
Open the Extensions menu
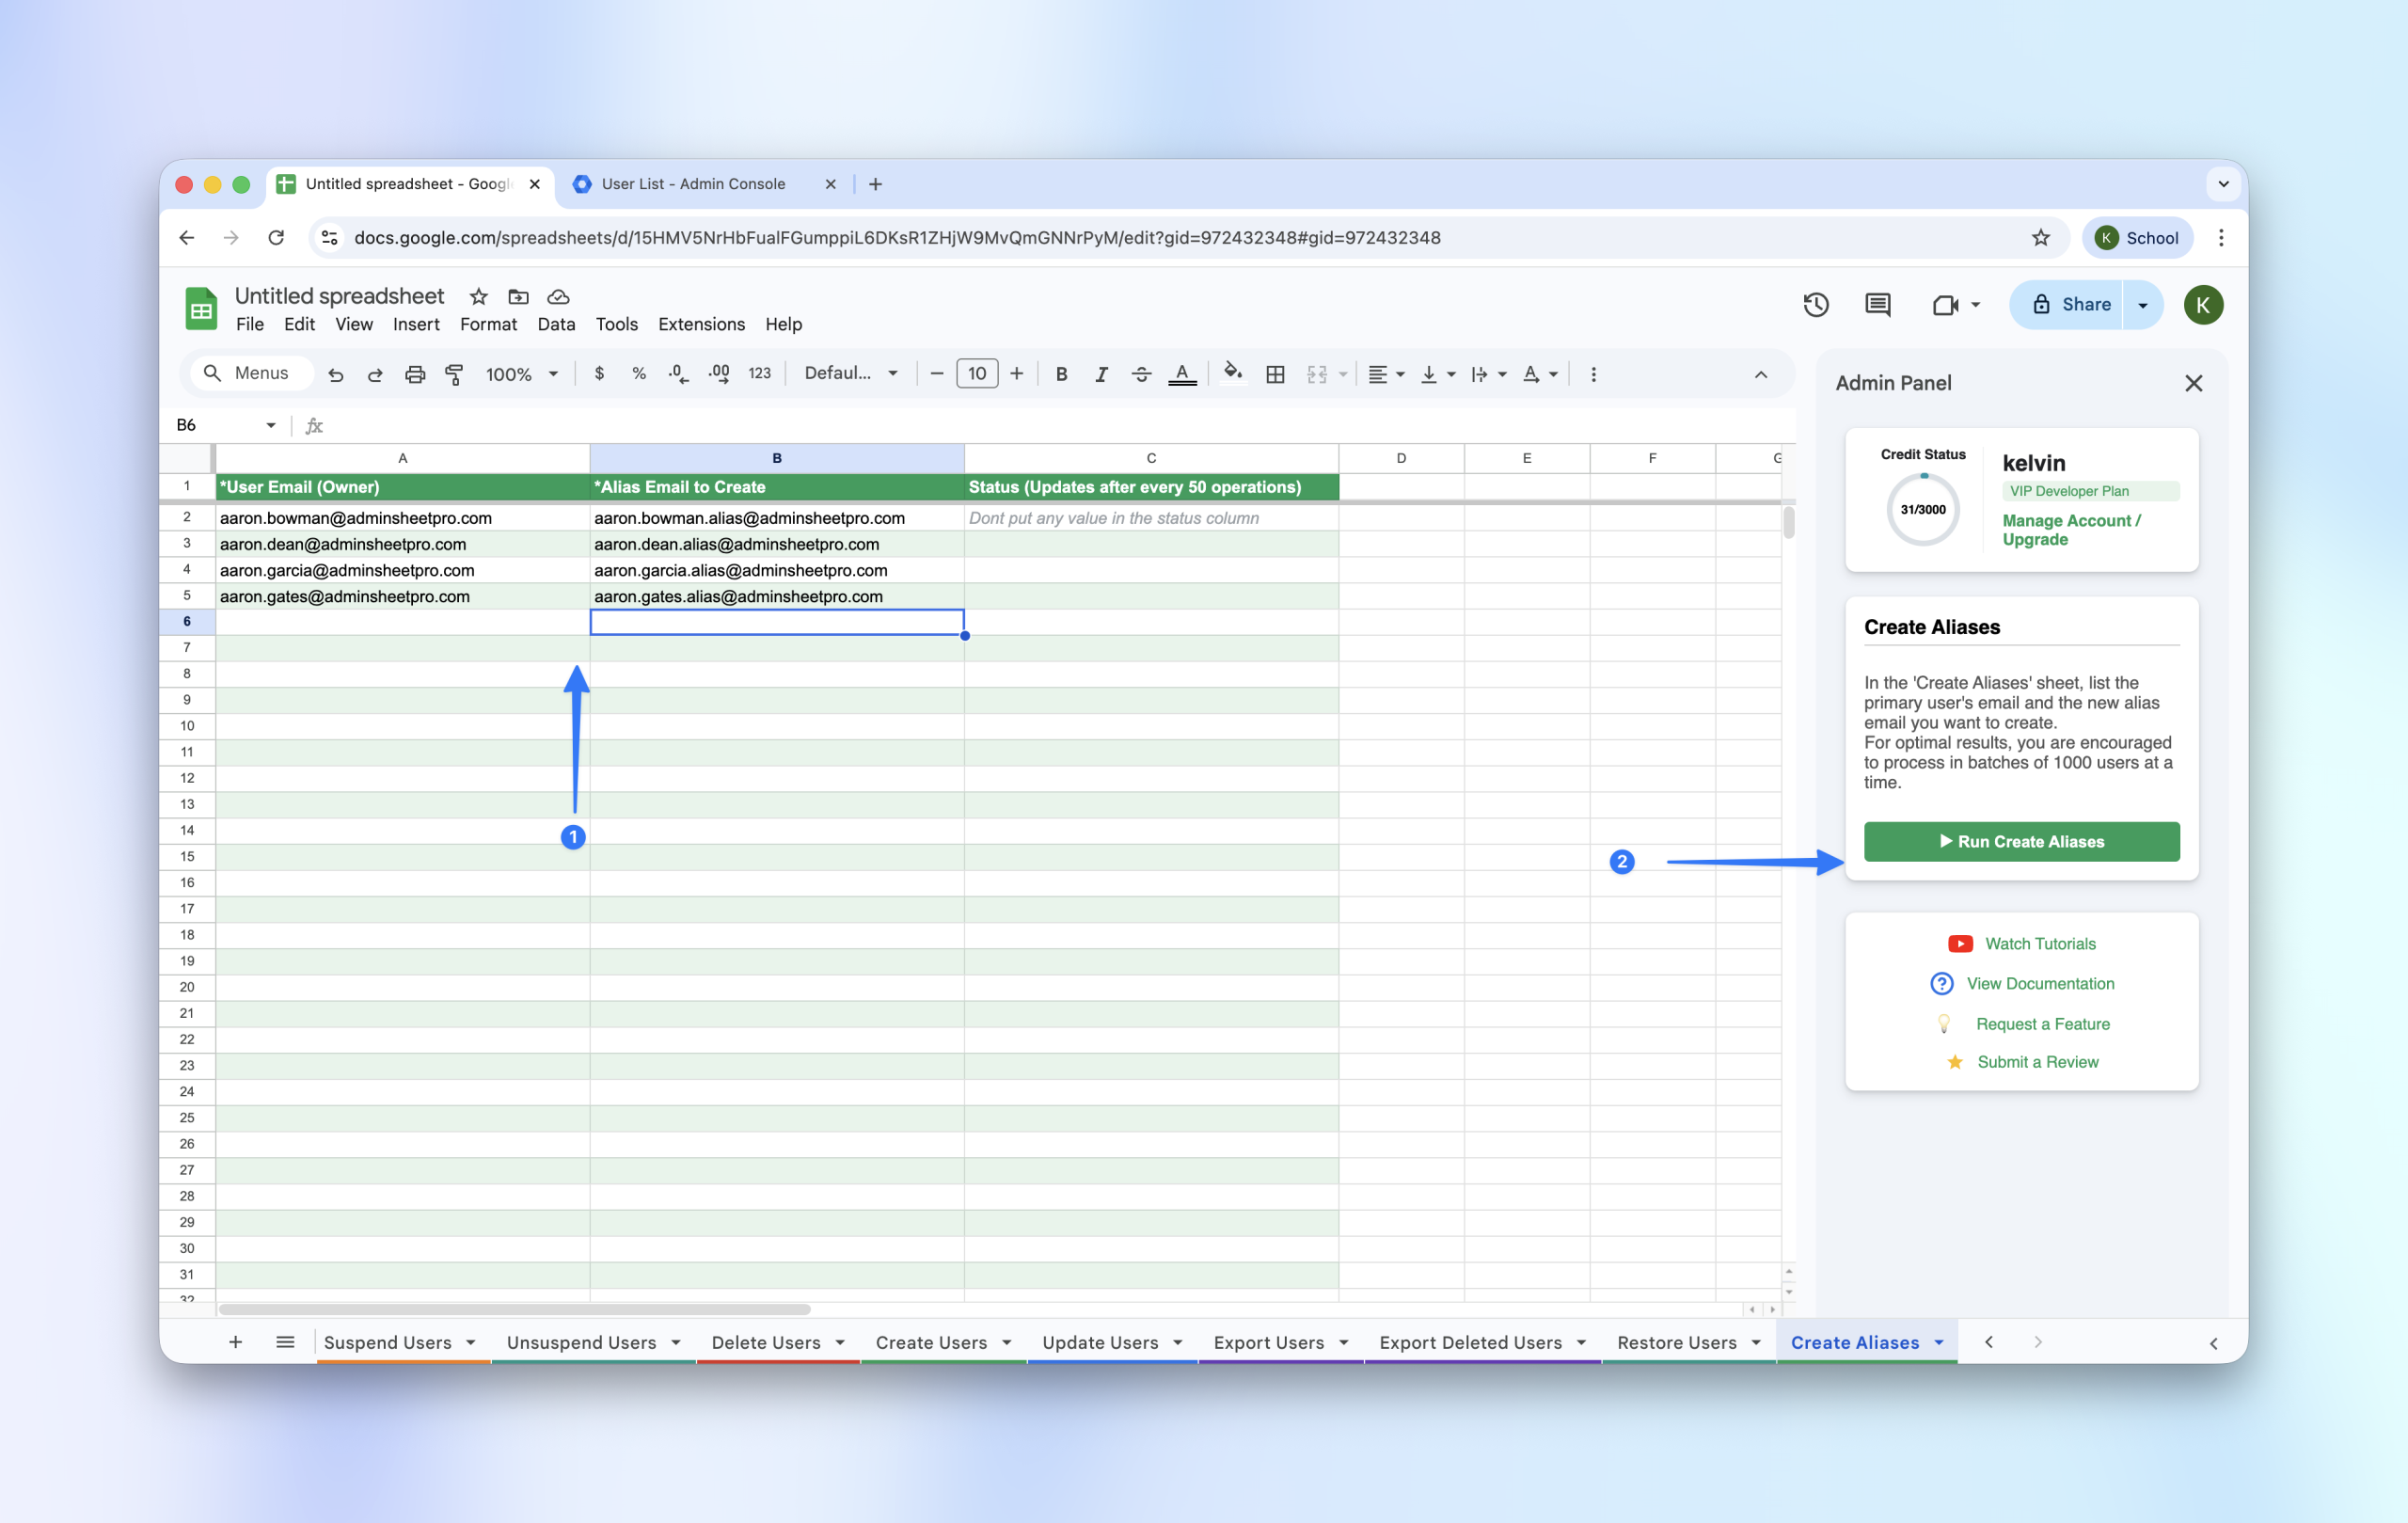[x=701, y=324]
